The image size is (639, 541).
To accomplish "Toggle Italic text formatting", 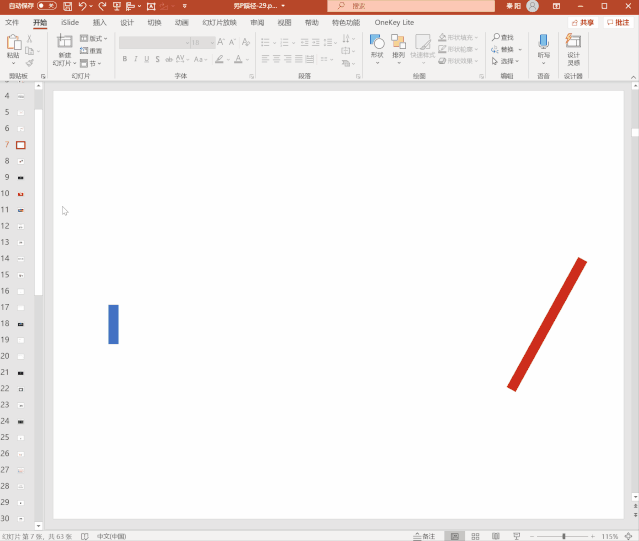I will 137,59.
